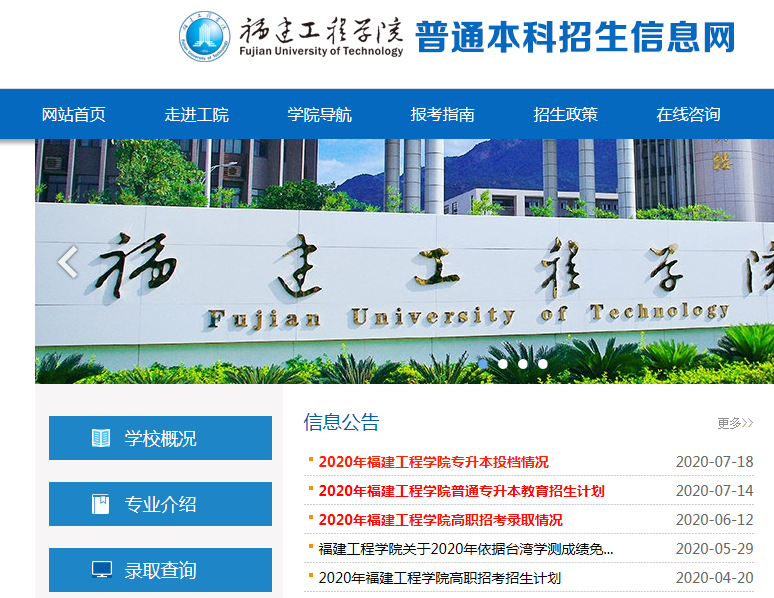Select the second carousel dot indicator

click(503, 364)
